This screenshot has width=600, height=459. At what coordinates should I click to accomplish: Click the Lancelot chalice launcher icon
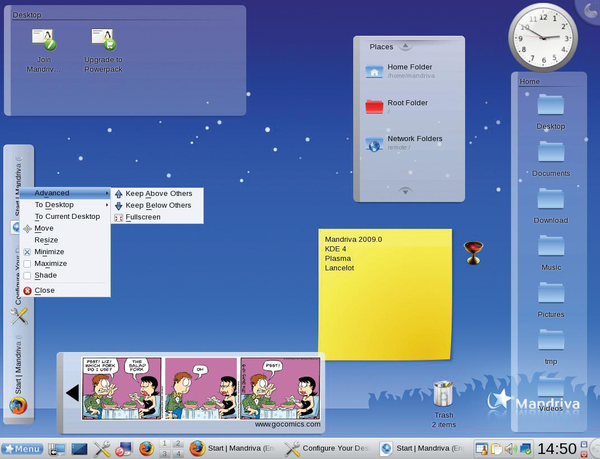click(474, 252)
